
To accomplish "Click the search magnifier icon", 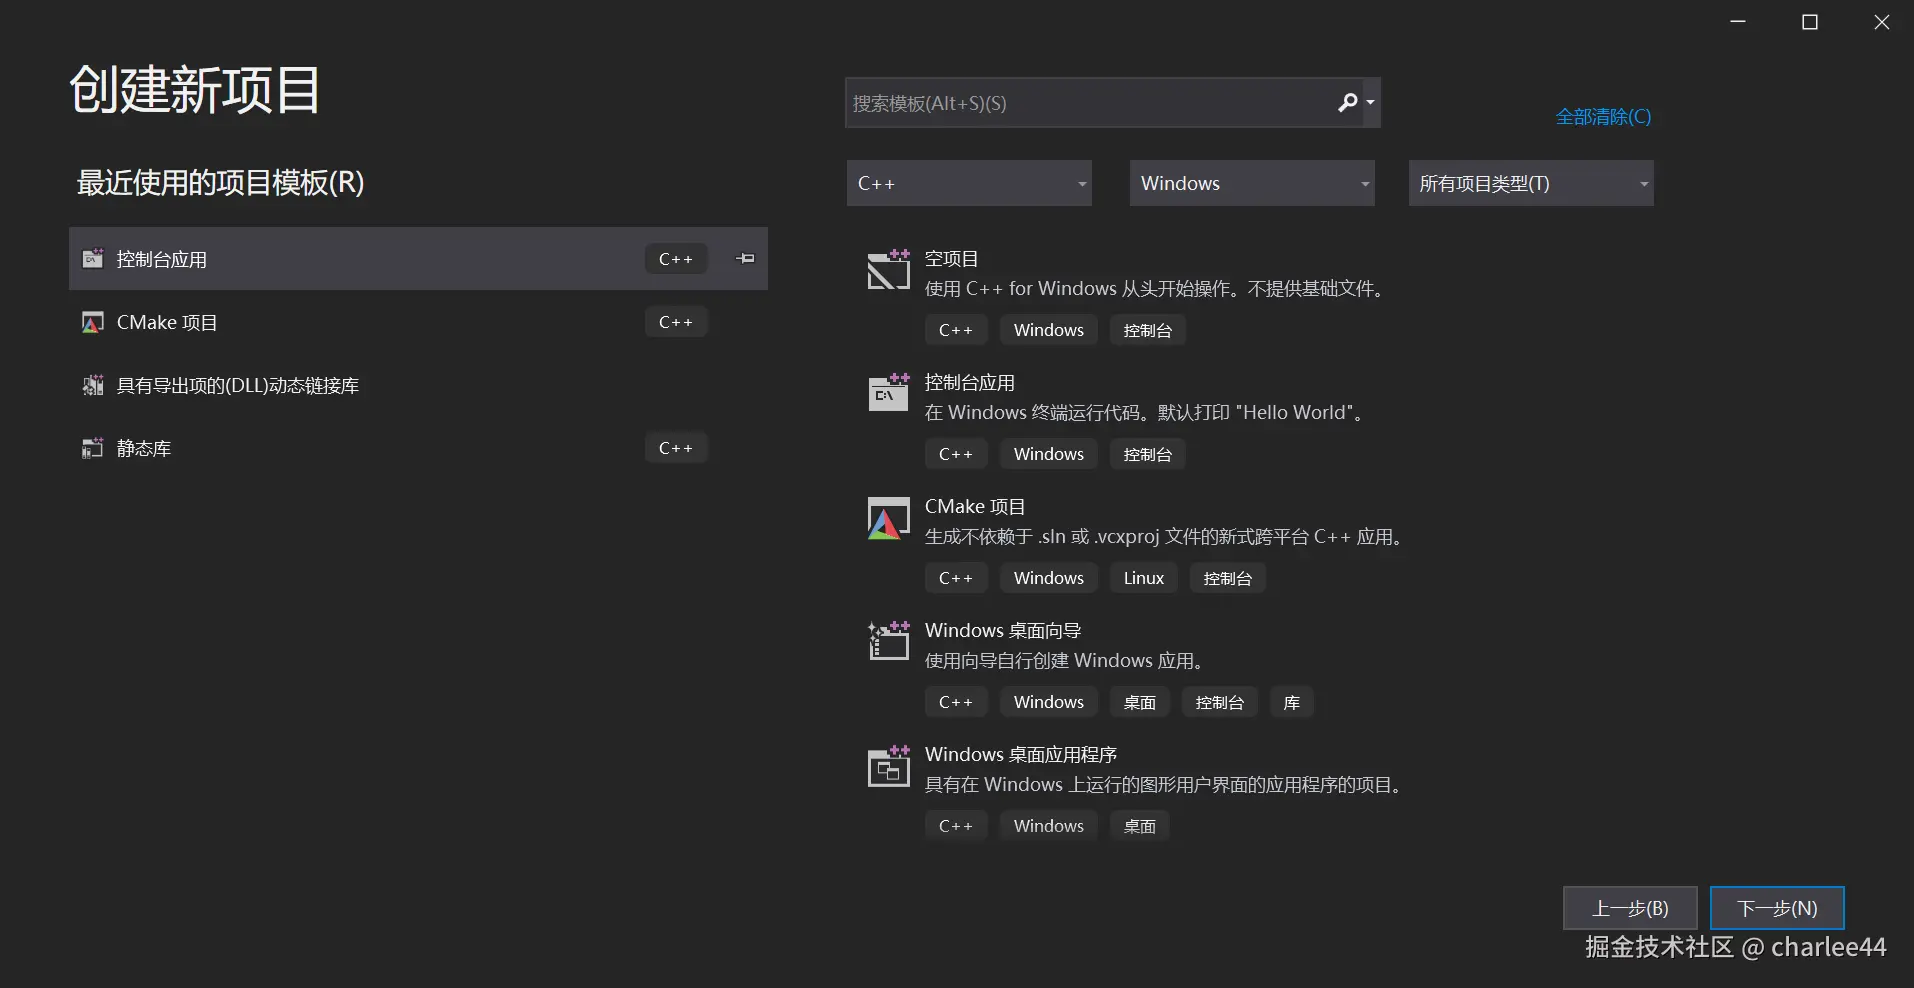I will (x=1346, y=102).
